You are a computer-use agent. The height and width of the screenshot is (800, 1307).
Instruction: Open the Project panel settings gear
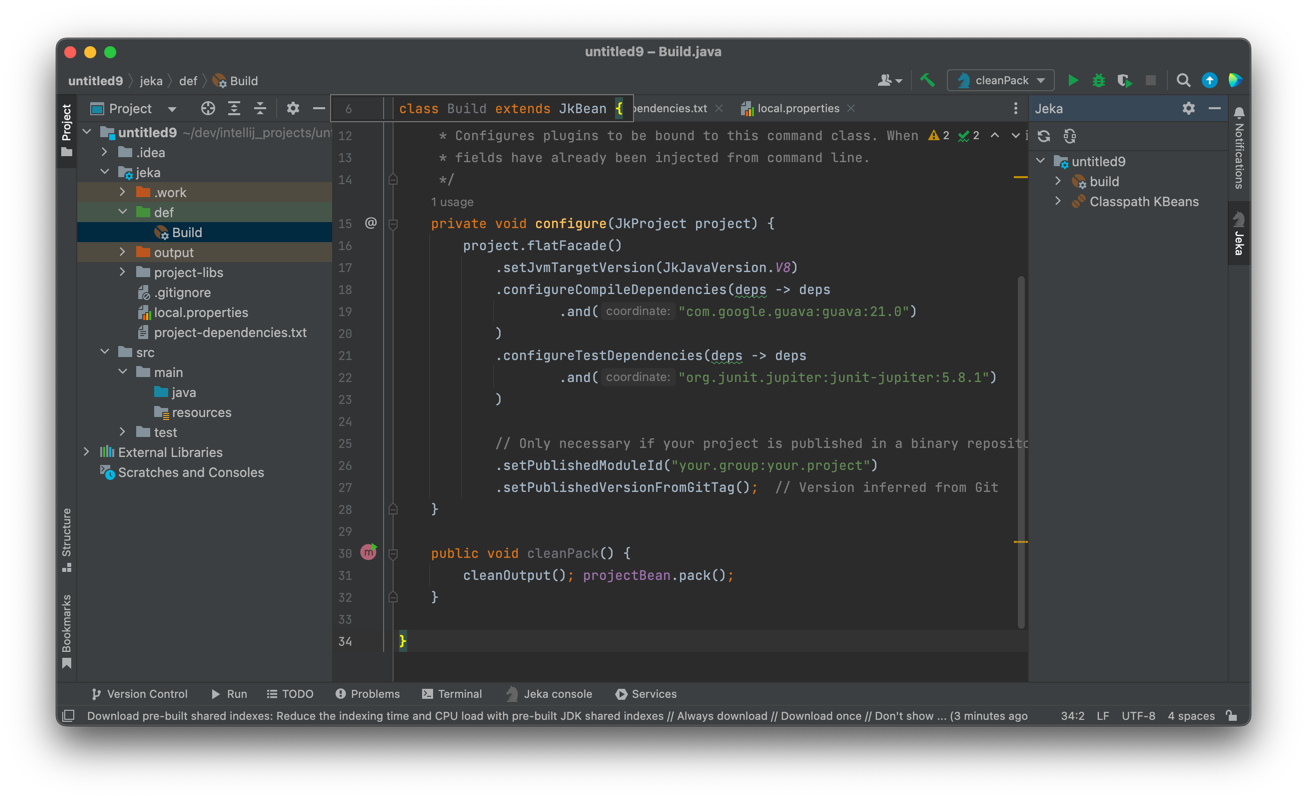coord(293,108)
